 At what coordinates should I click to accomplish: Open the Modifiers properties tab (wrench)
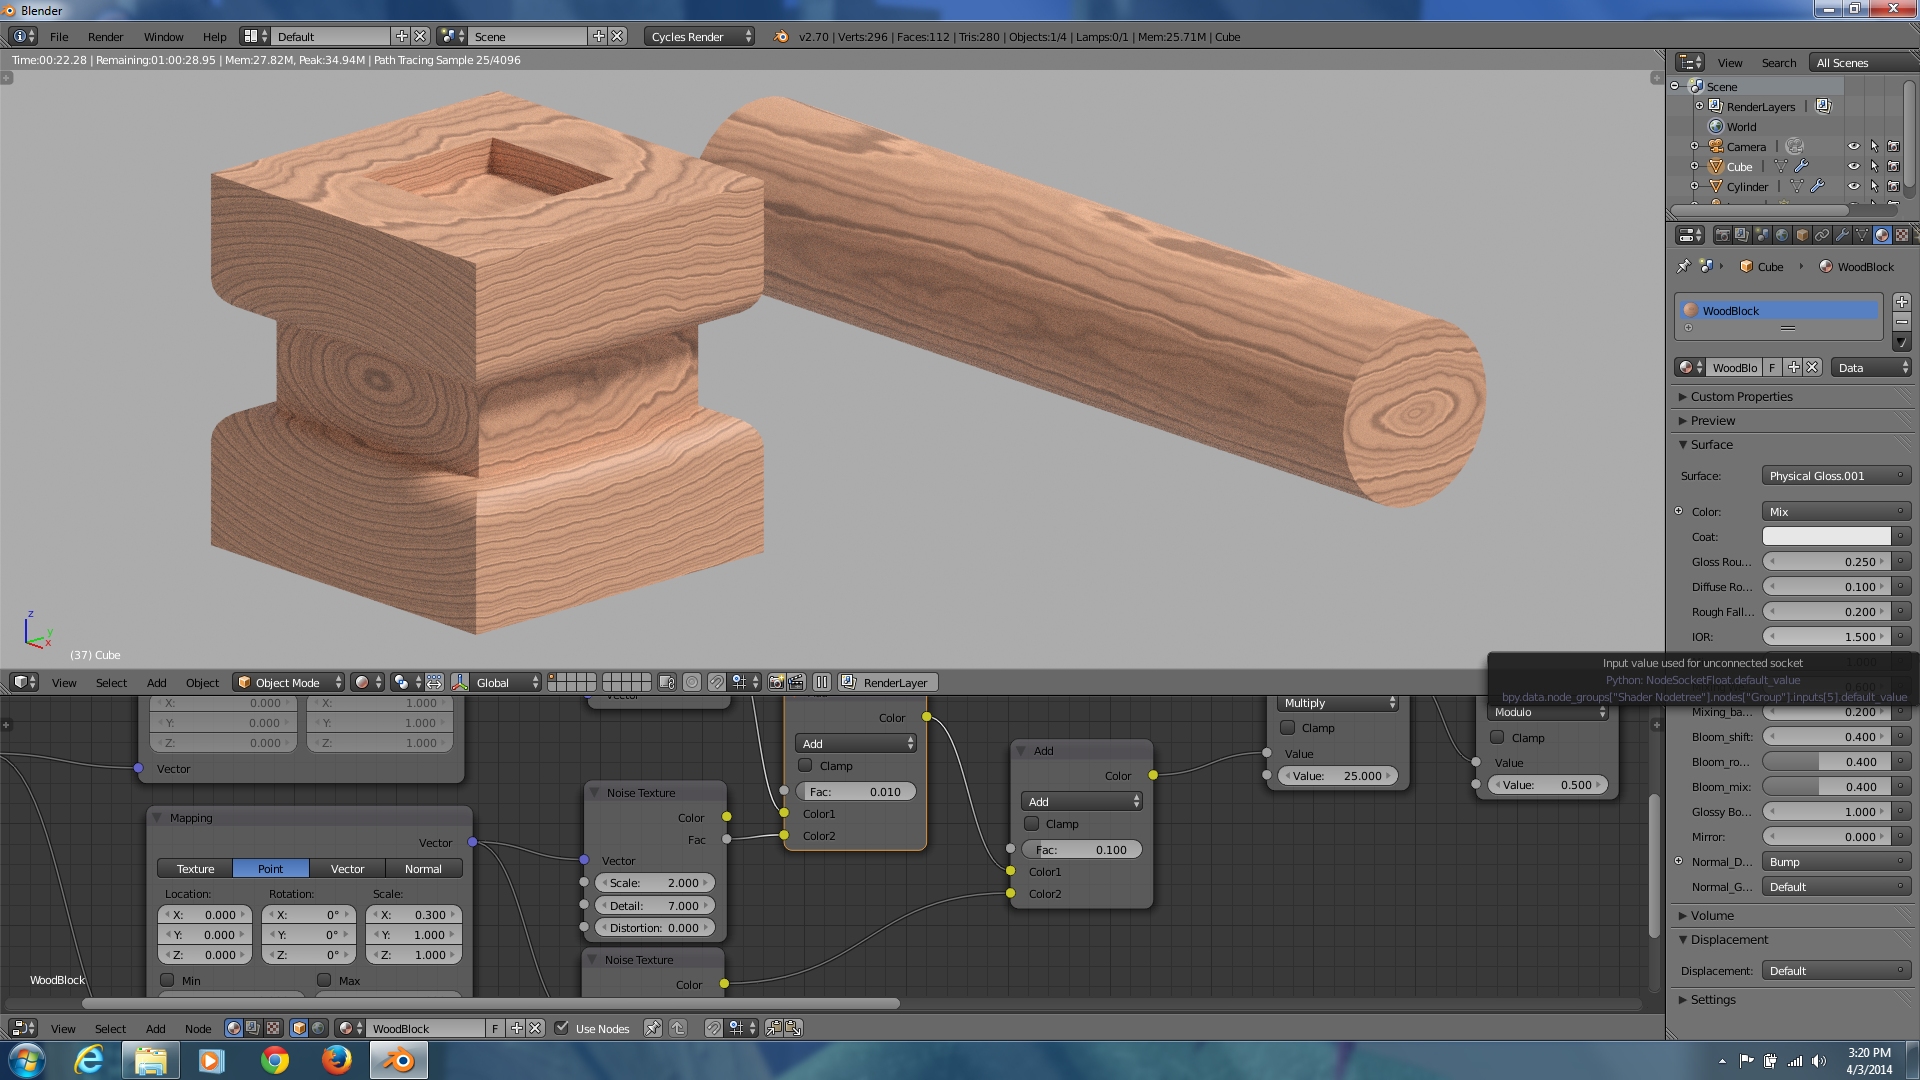(1842, 235)
